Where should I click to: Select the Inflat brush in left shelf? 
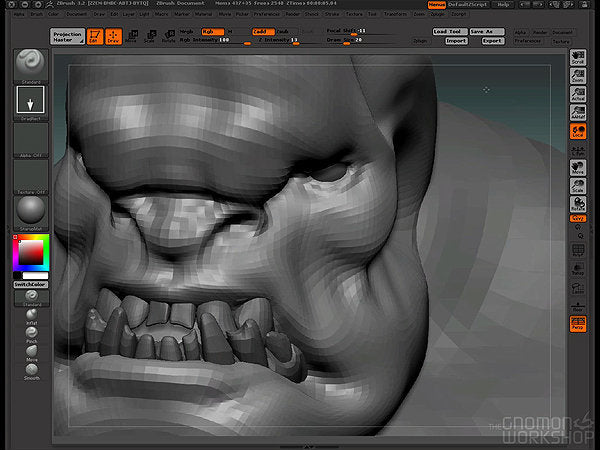click(32, 313)
